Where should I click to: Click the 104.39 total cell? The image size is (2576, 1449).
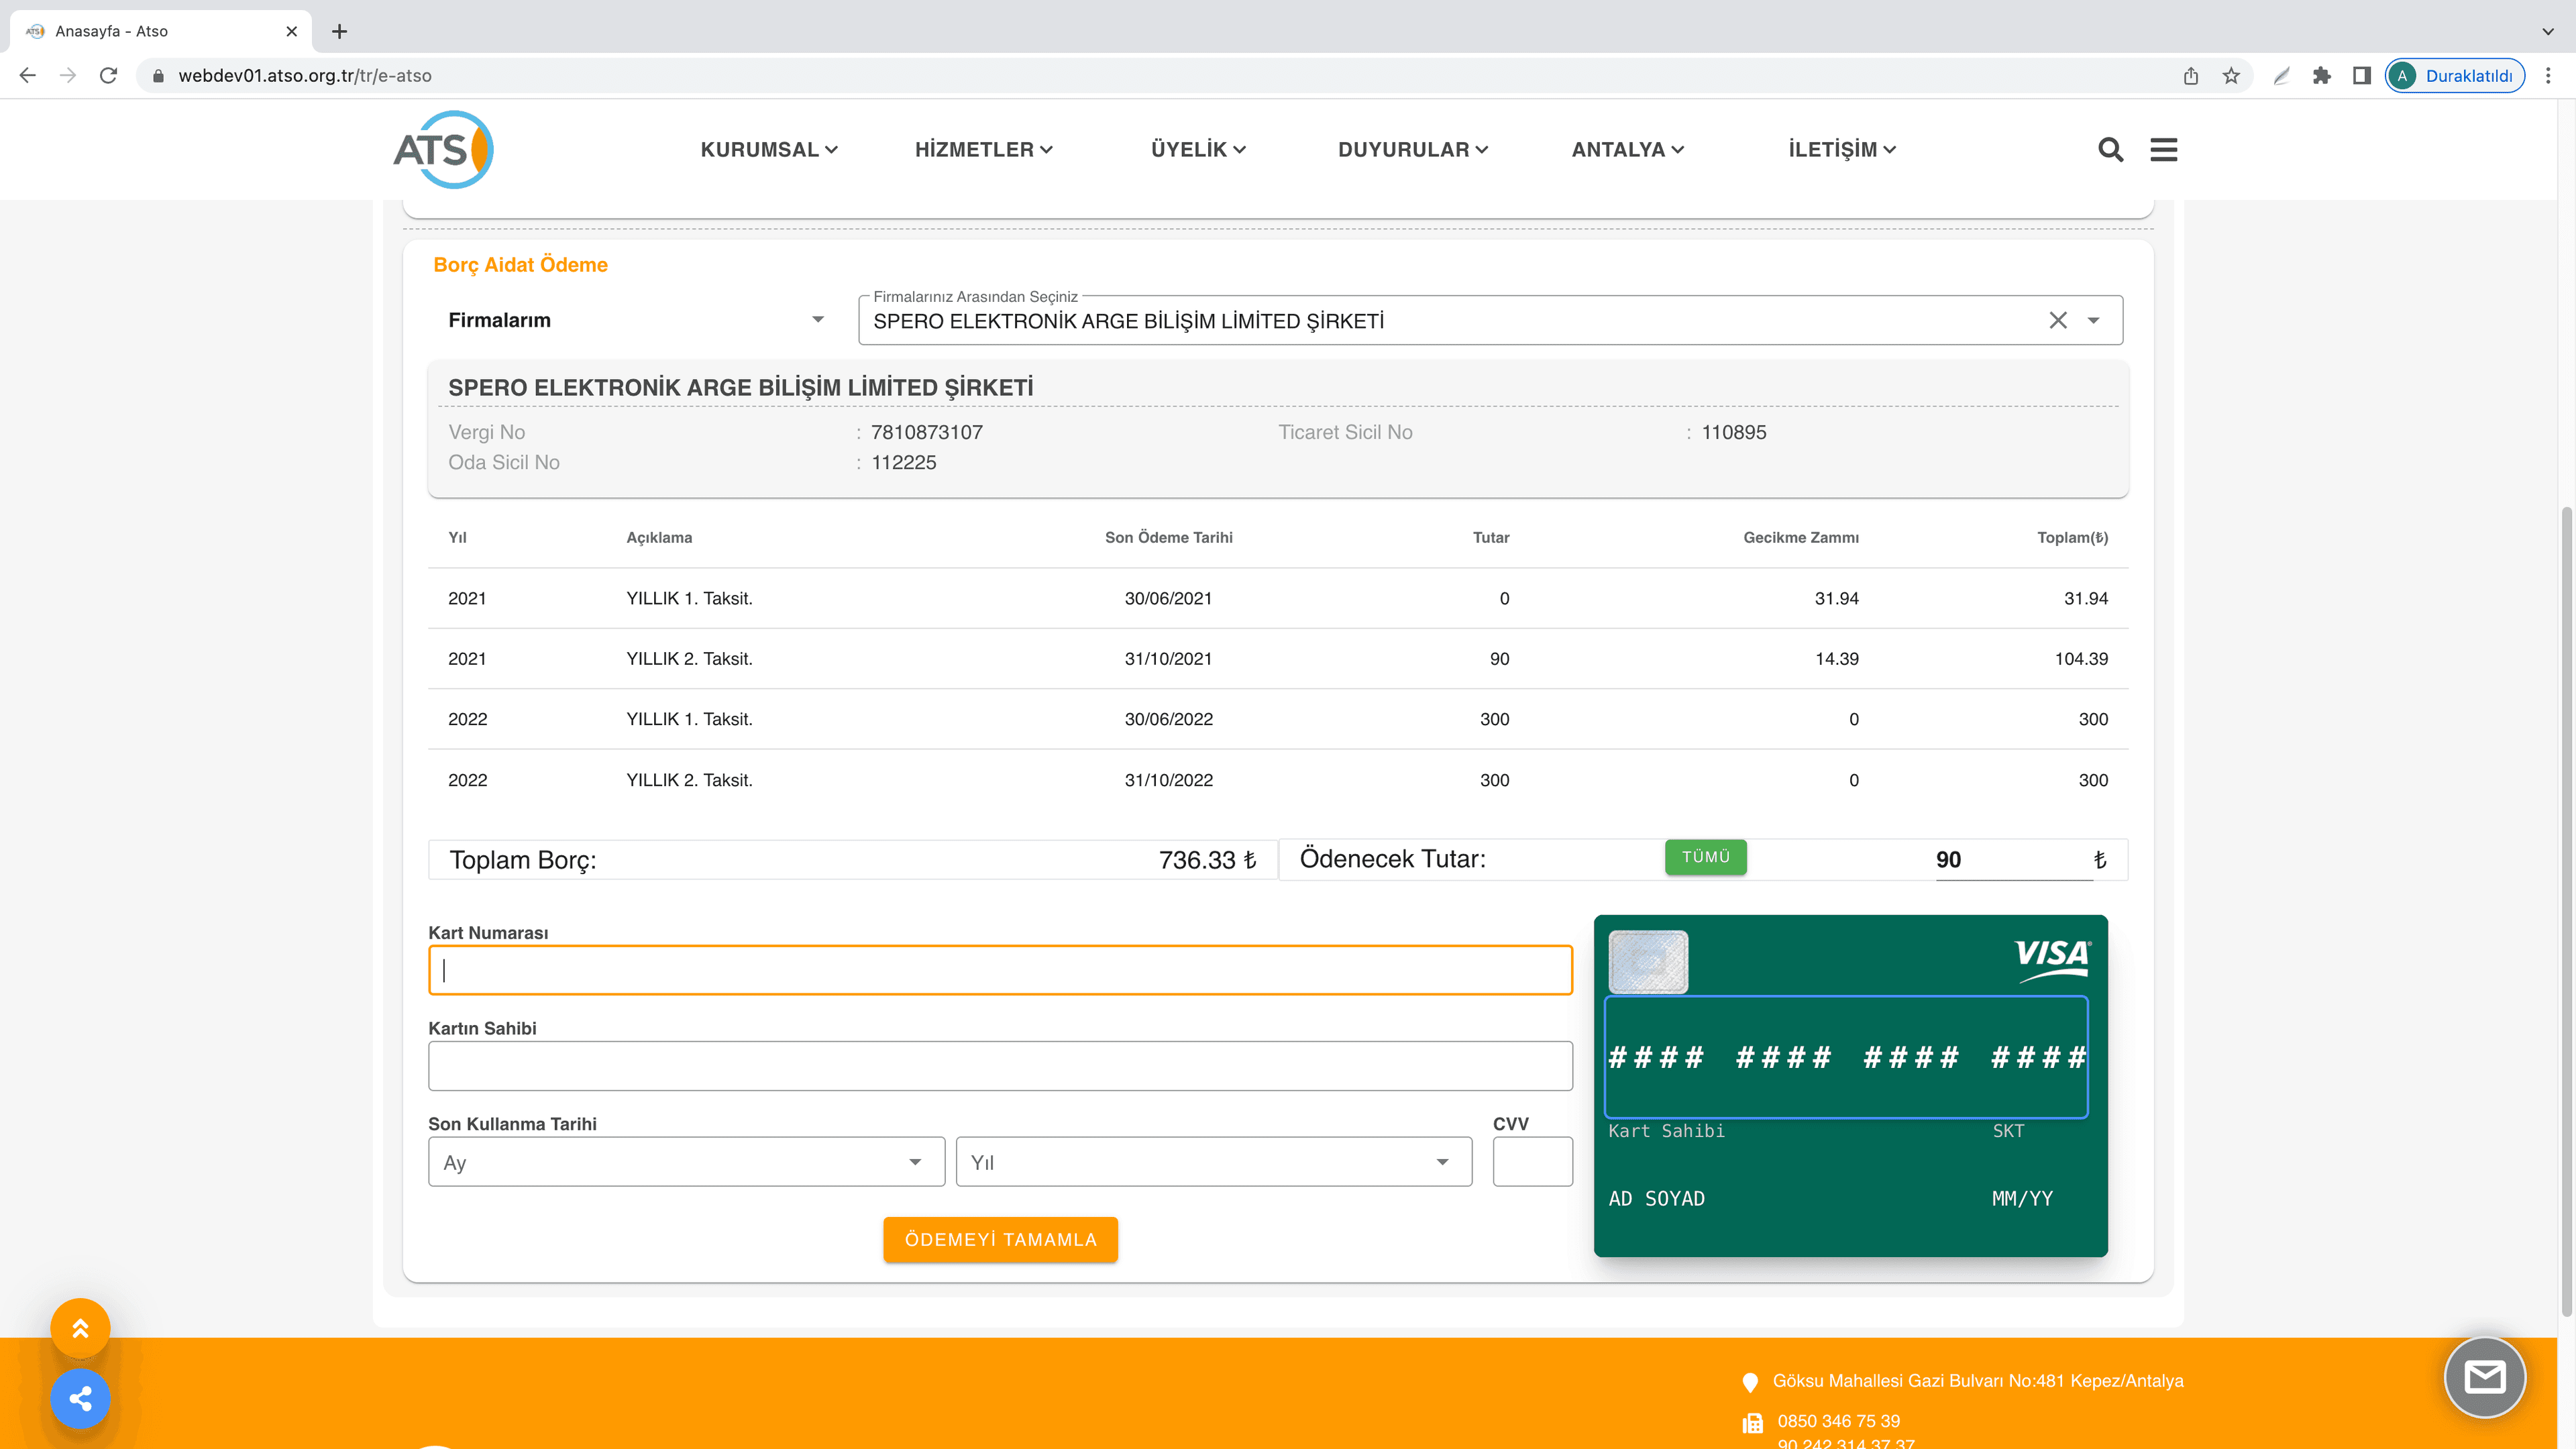coord(2081,659)
